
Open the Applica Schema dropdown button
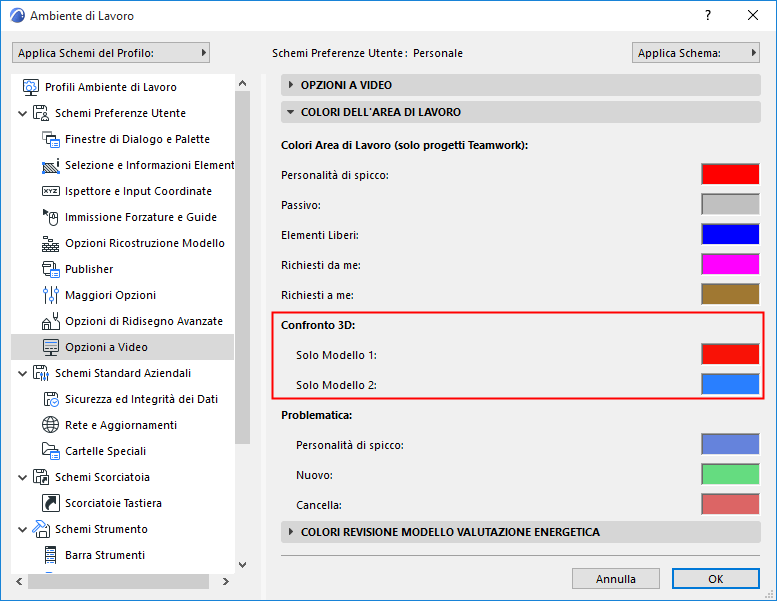[696, 53]
